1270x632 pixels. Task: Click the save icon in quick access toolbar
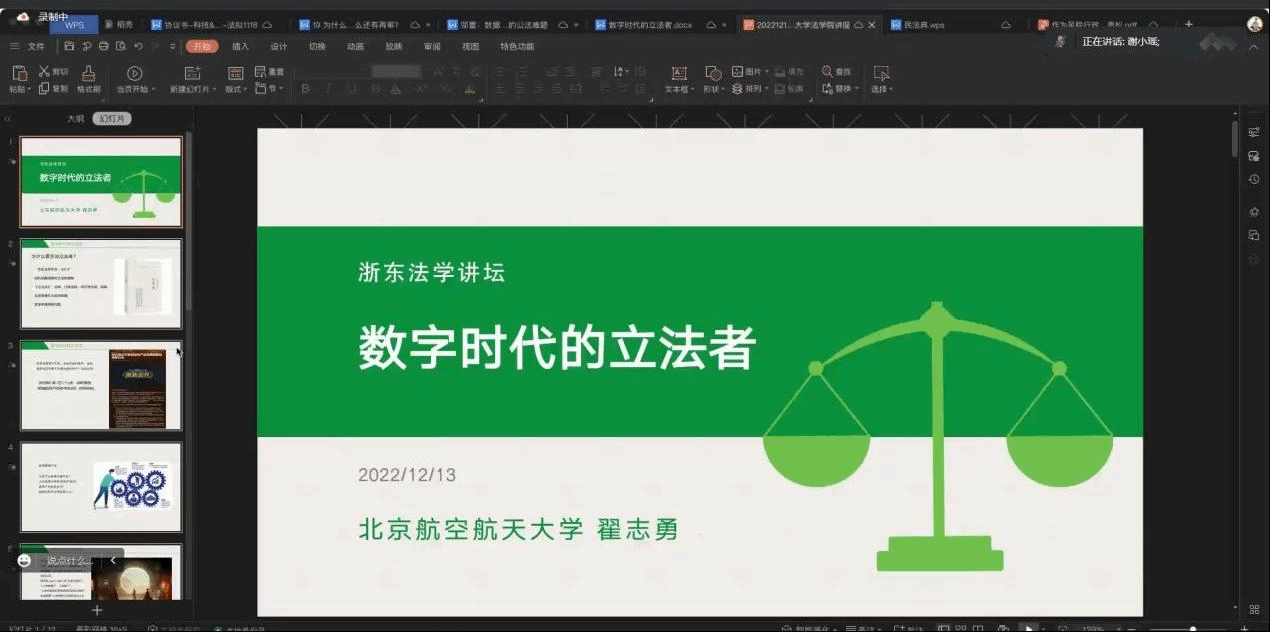(x=70, y=46)
